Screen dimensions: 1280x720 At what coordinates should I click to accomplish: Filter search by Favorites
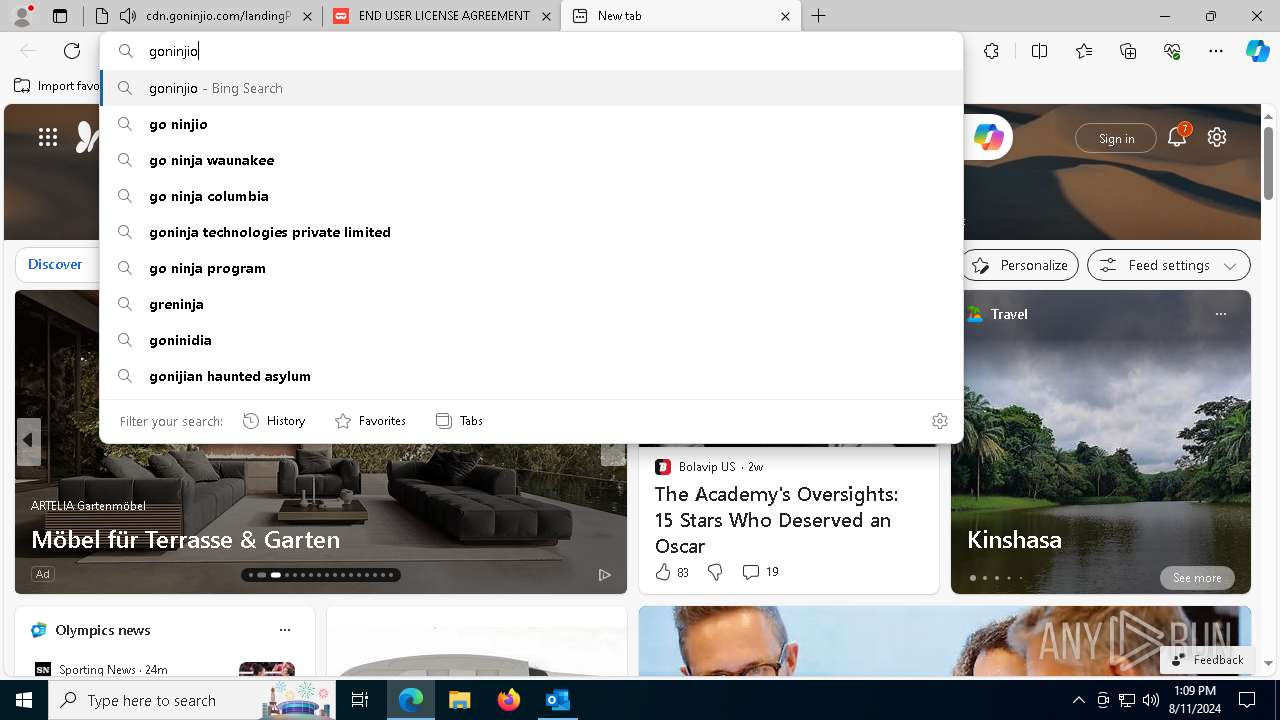click(370, 421)
